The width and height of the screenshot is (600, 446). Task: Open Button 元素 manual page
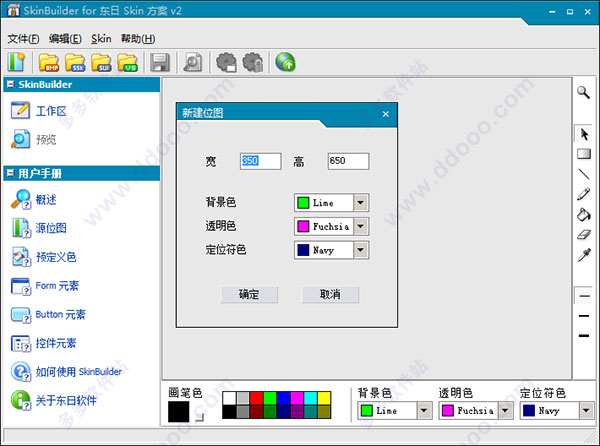pos(48,314)
